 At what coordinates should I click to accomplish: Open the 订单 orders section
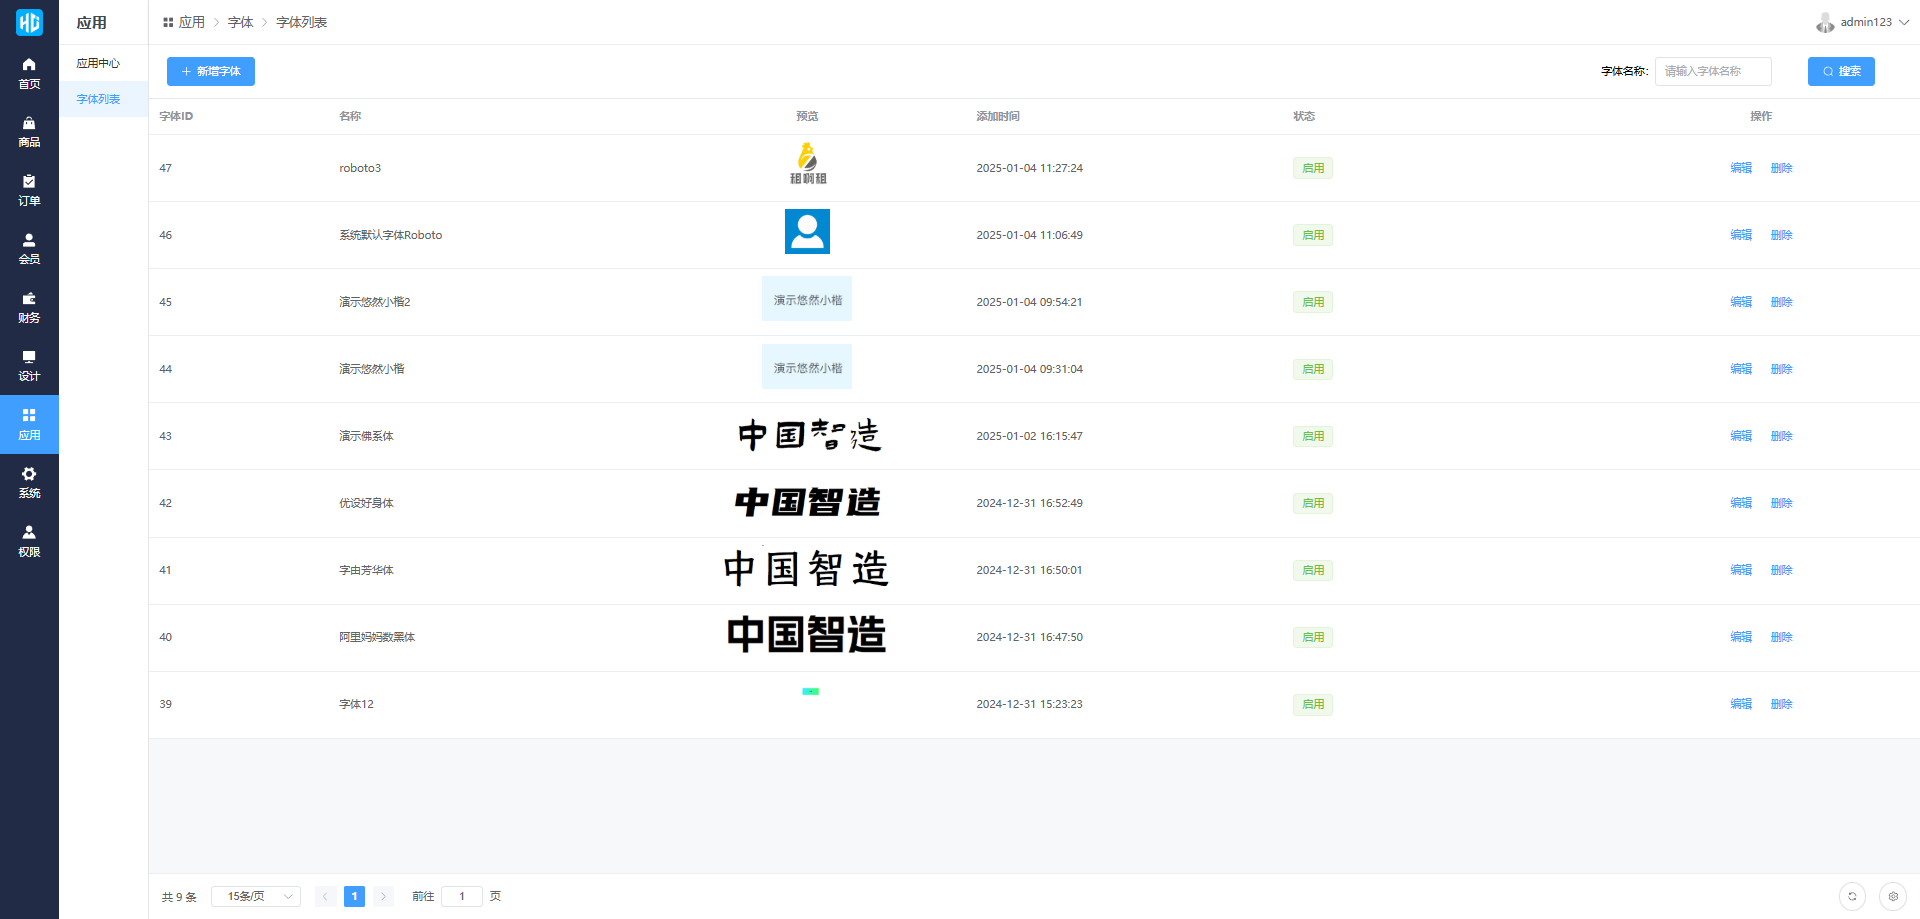29,190
